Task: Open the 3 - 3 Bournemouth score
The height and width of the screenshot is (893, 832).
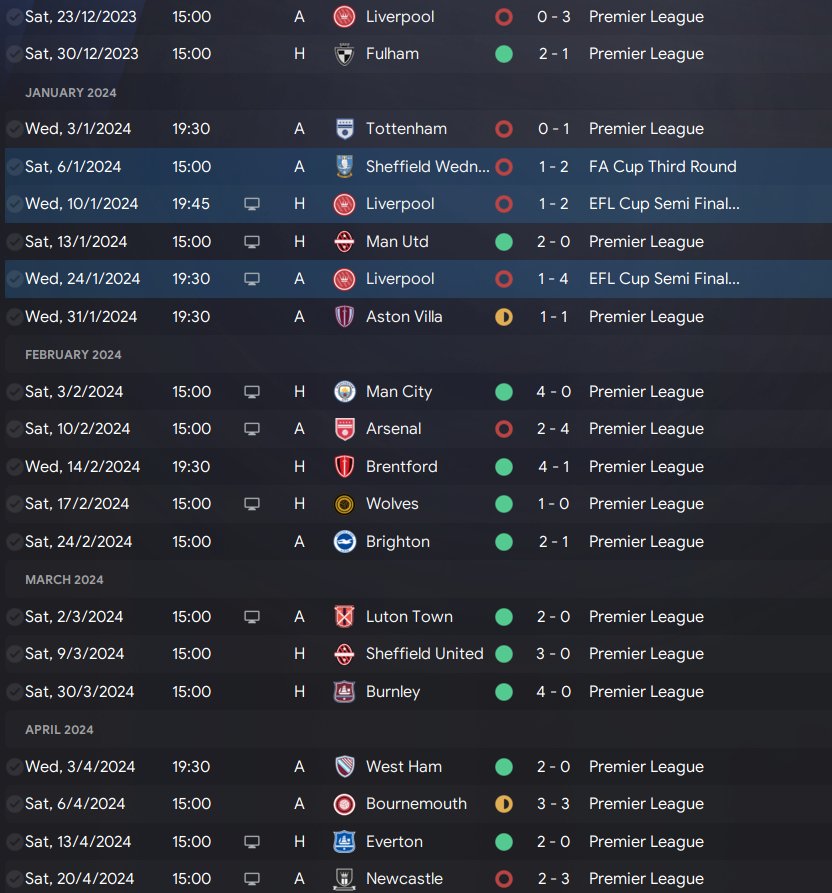Action: pyautogui.click(x=554, y=804)
